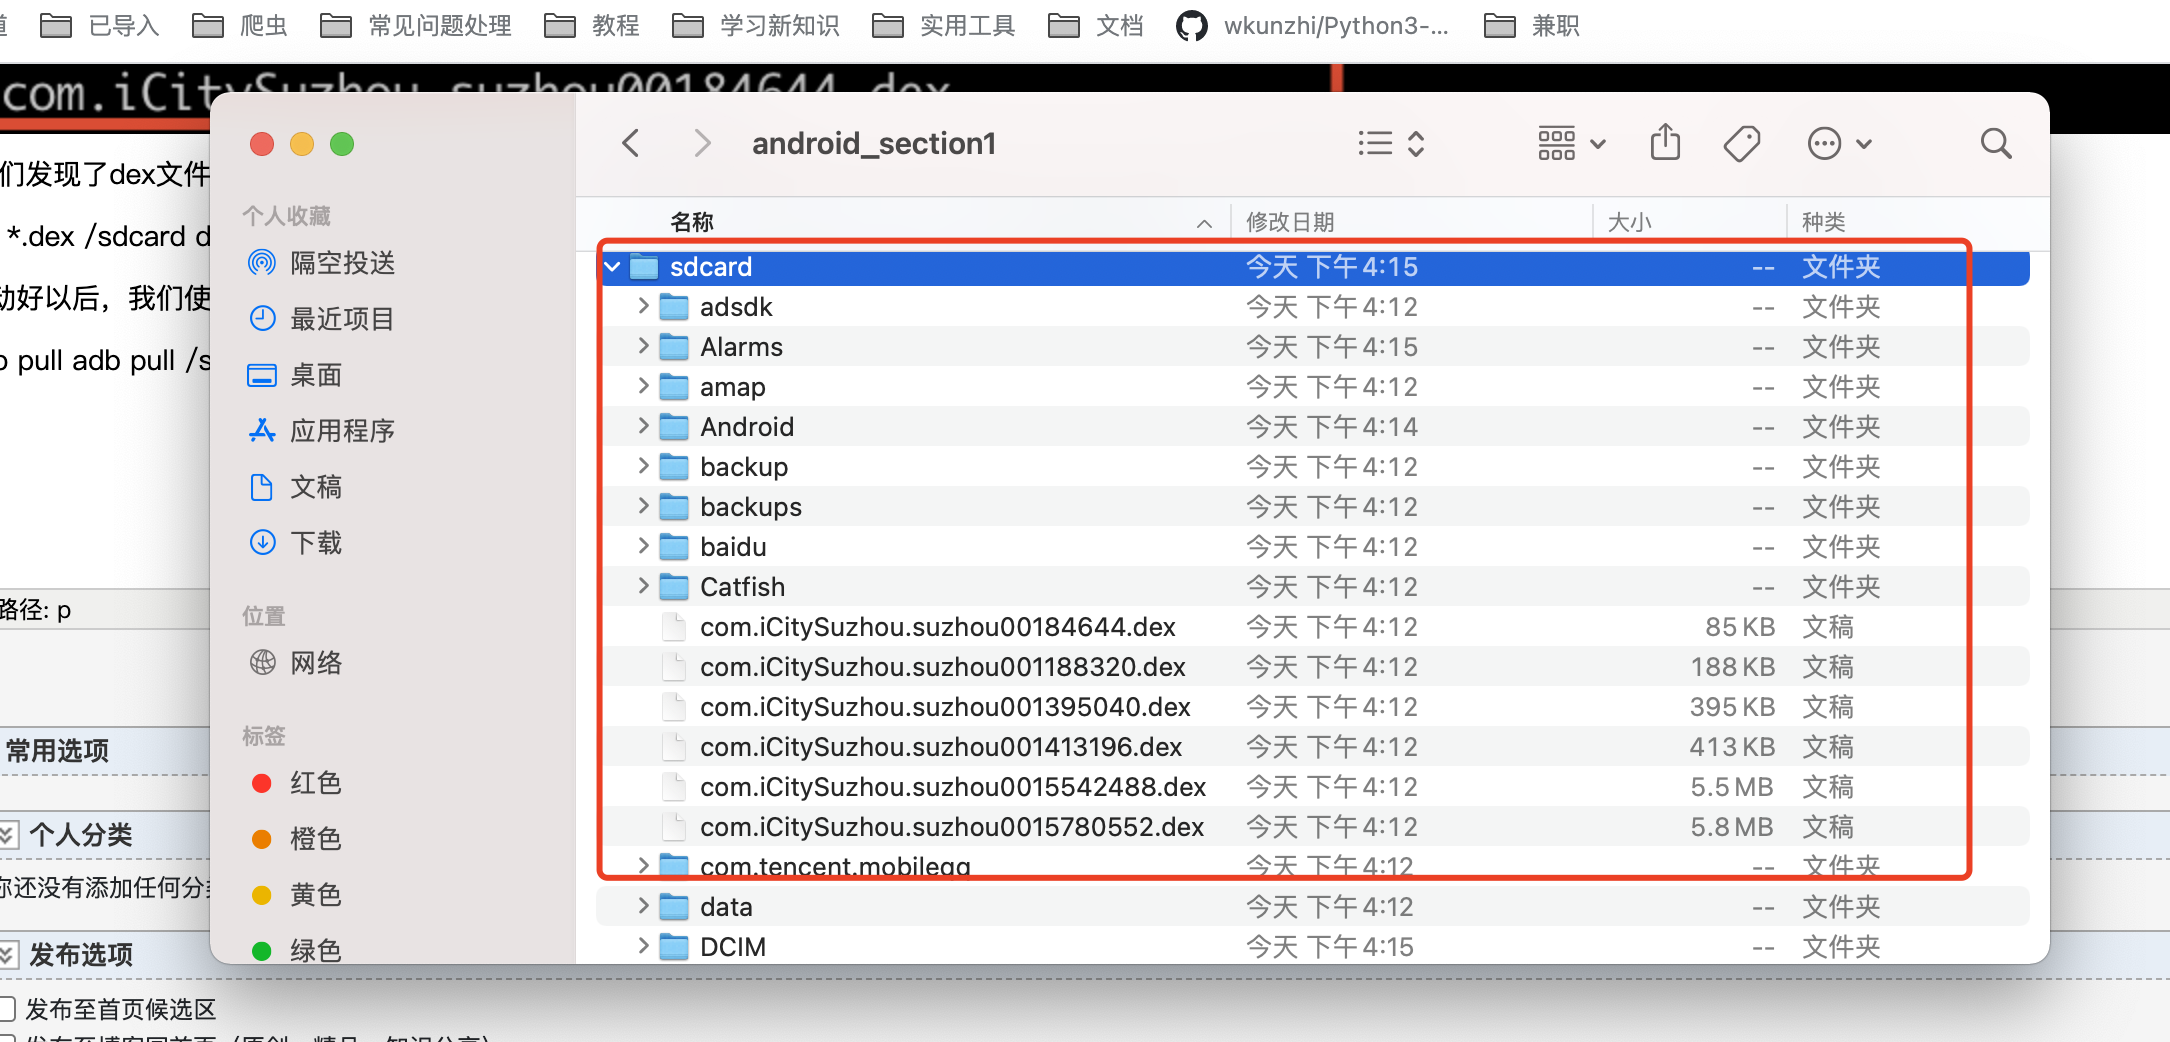Minimize the Finder window with yellow button

pos(301,144)
